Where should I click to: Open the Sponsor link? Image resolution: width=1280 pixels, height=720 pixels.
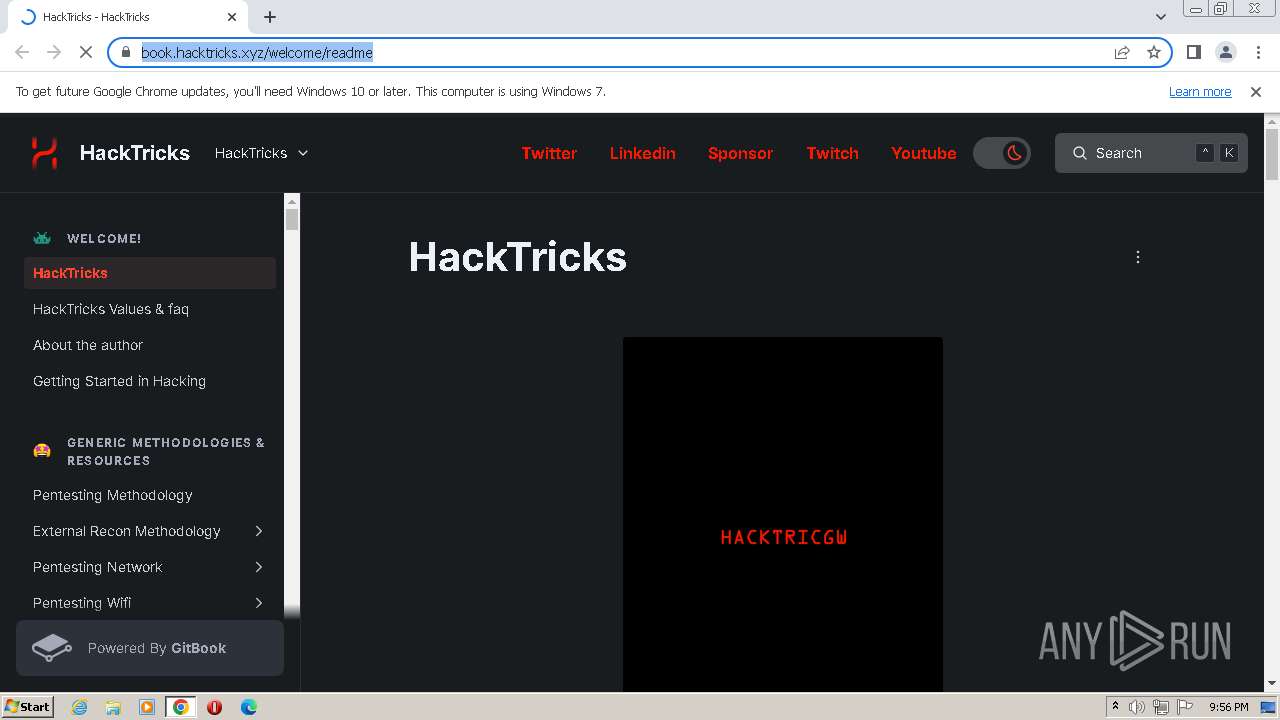click(x=740, y=153)
